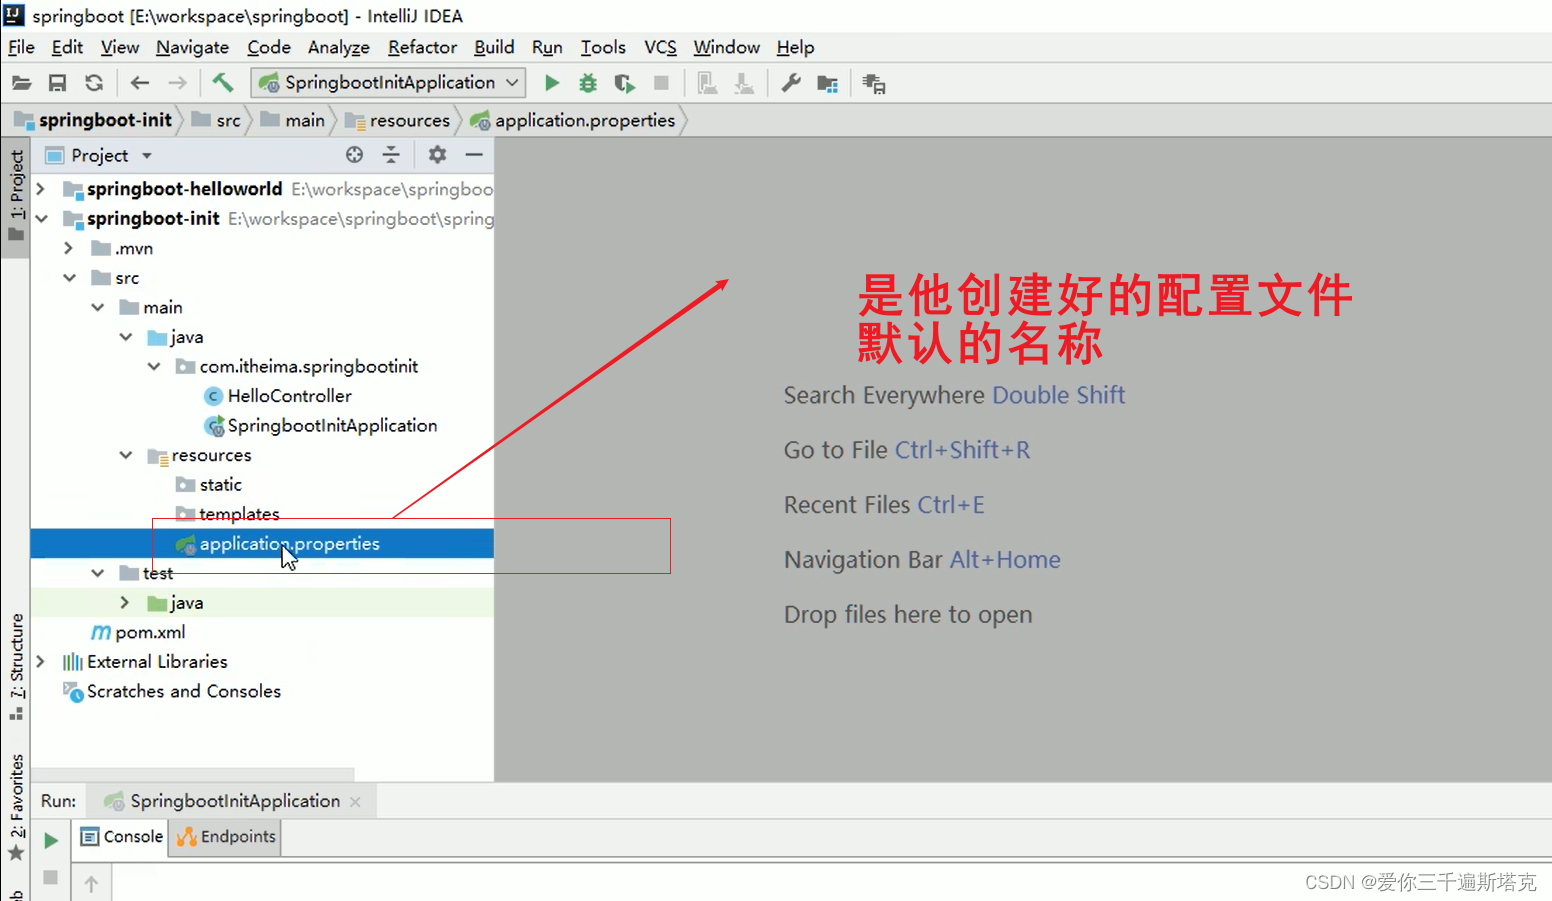The height and width of the screenshot is (901, 1552).
Task: Collapse all nodes in Project tree
Action: 391,155
